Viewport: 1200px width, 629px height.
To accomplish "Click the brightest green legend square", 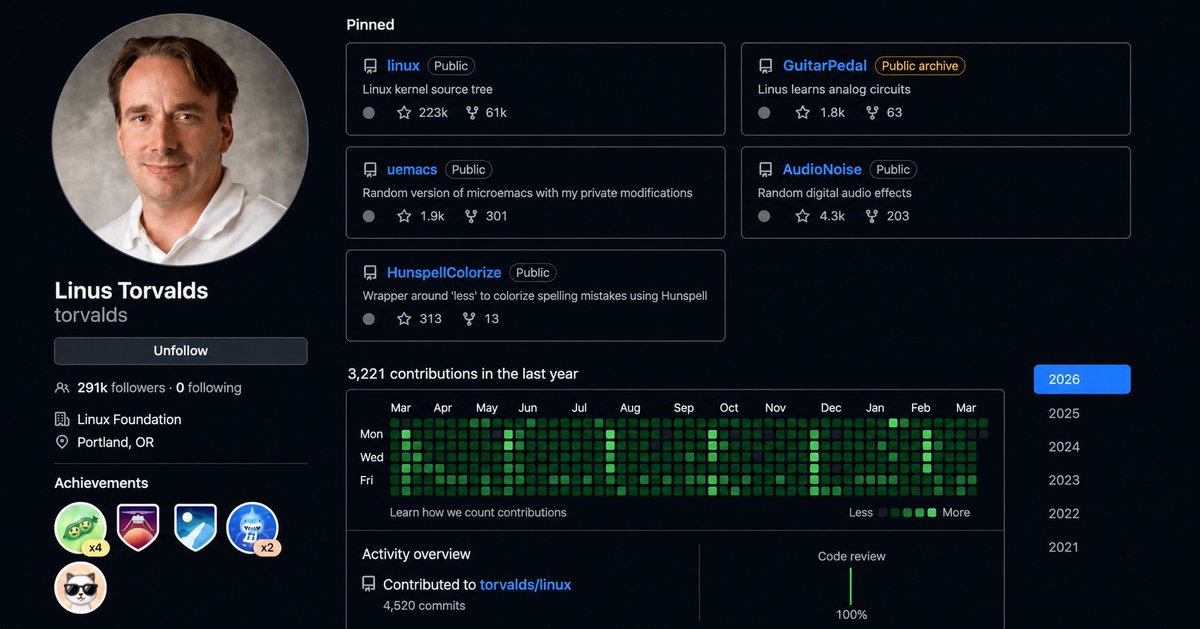I will (932, 513).
